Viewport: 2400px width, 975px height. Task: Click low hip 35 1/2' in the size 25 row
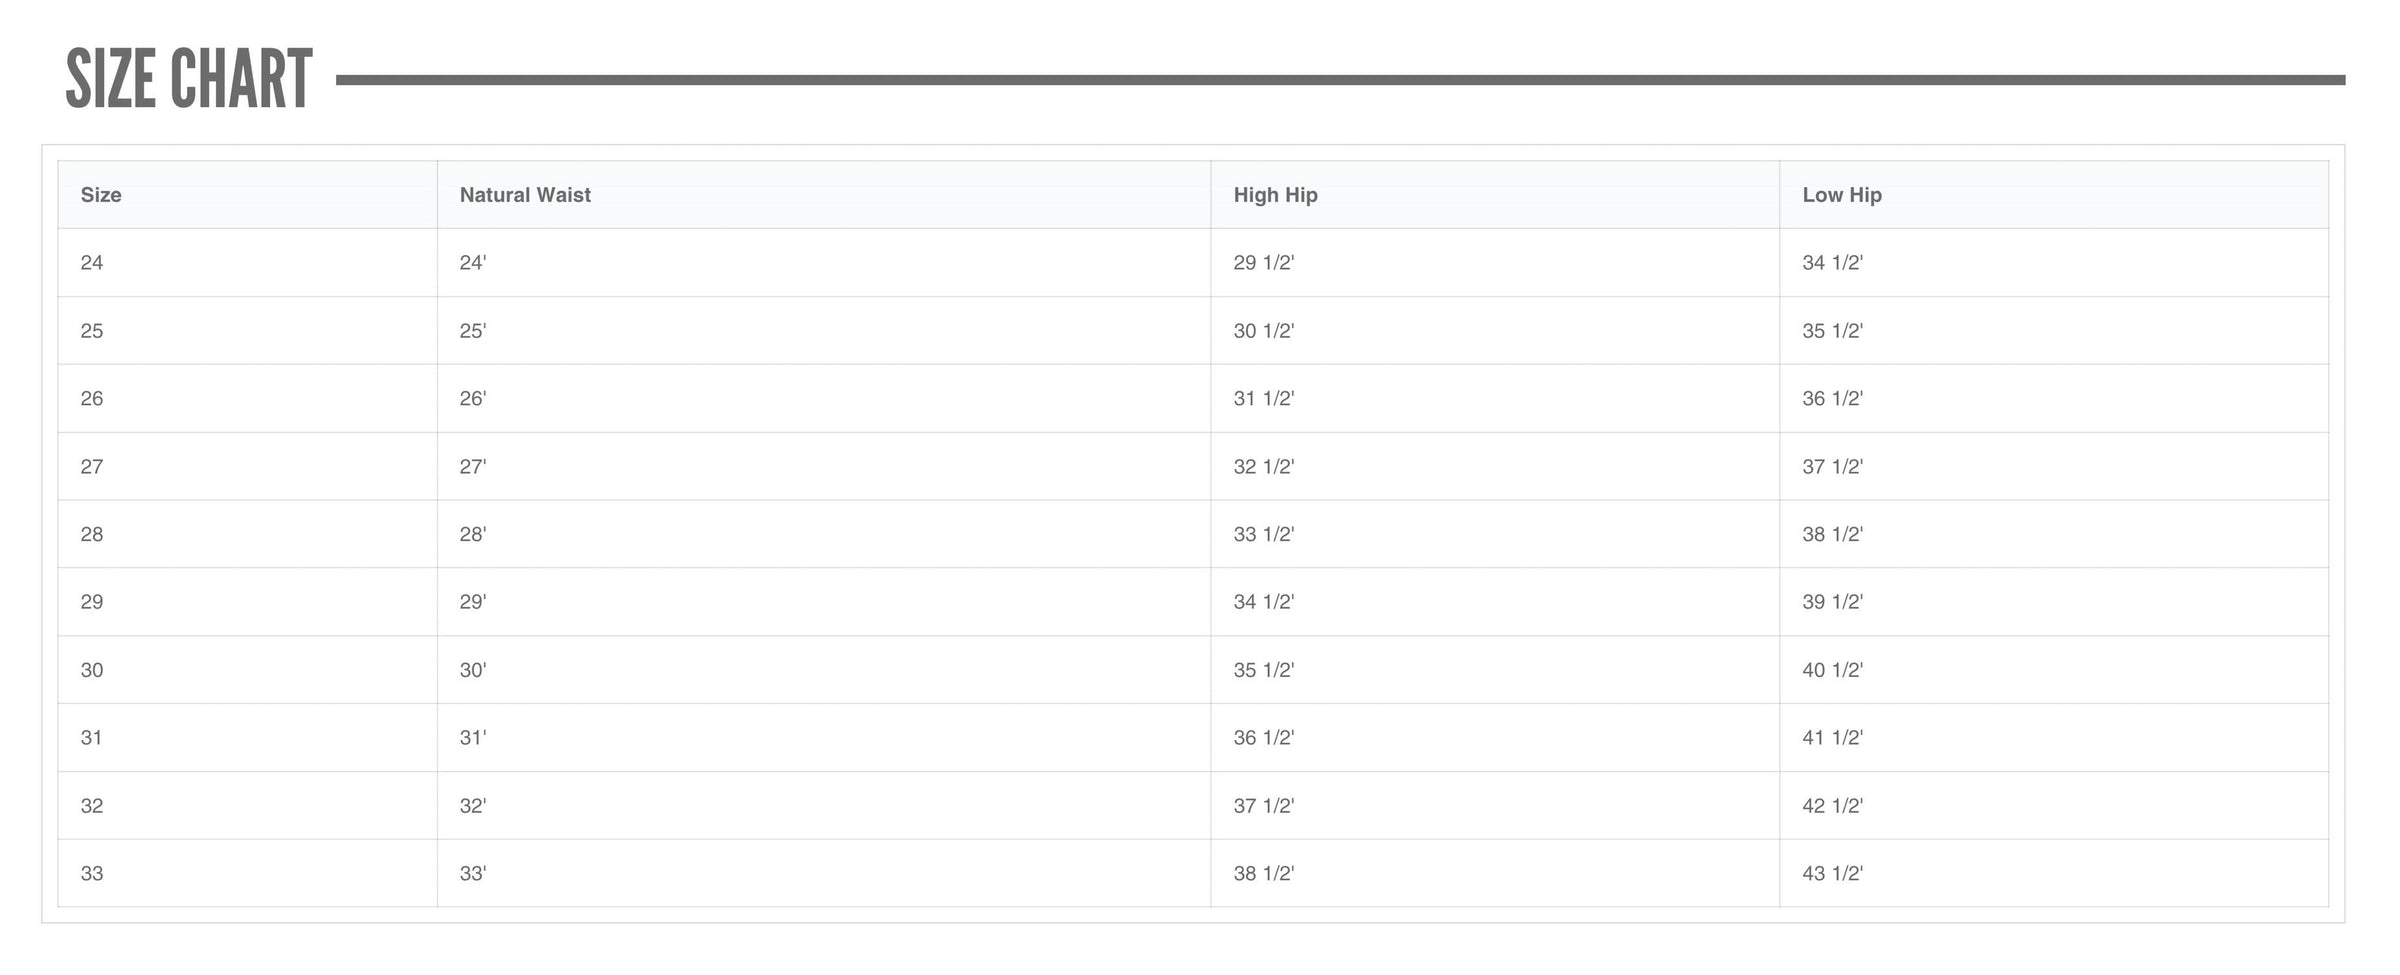point(1833,331)
